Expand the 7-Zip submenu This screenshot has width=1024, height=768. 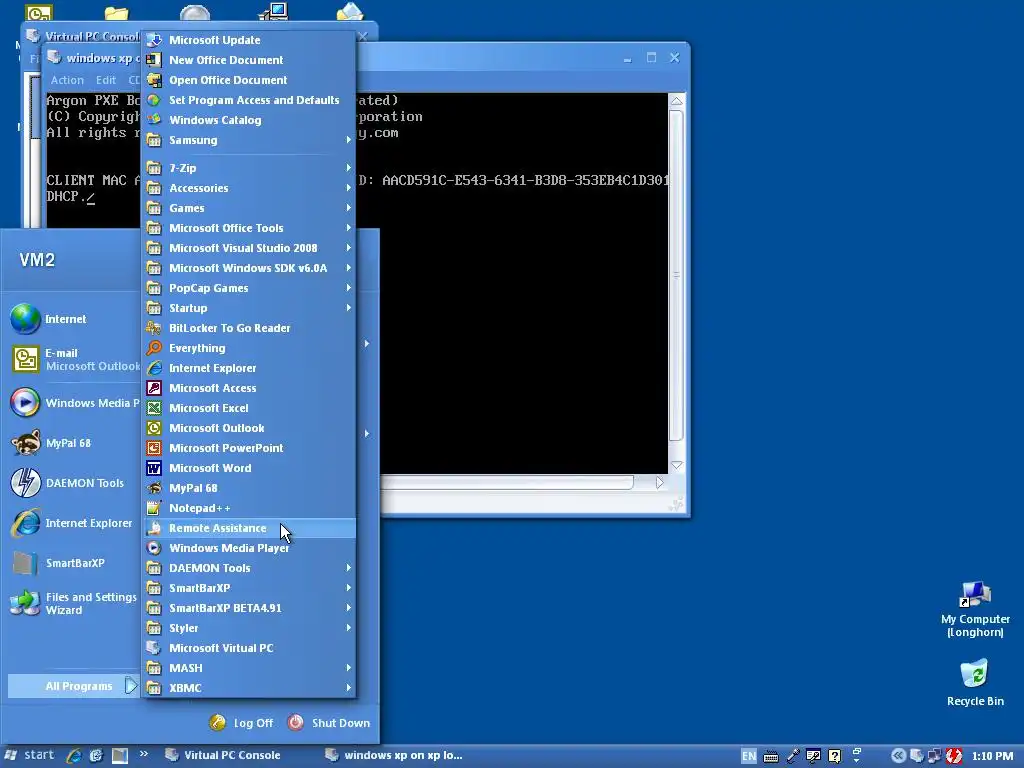pos(249,168)
